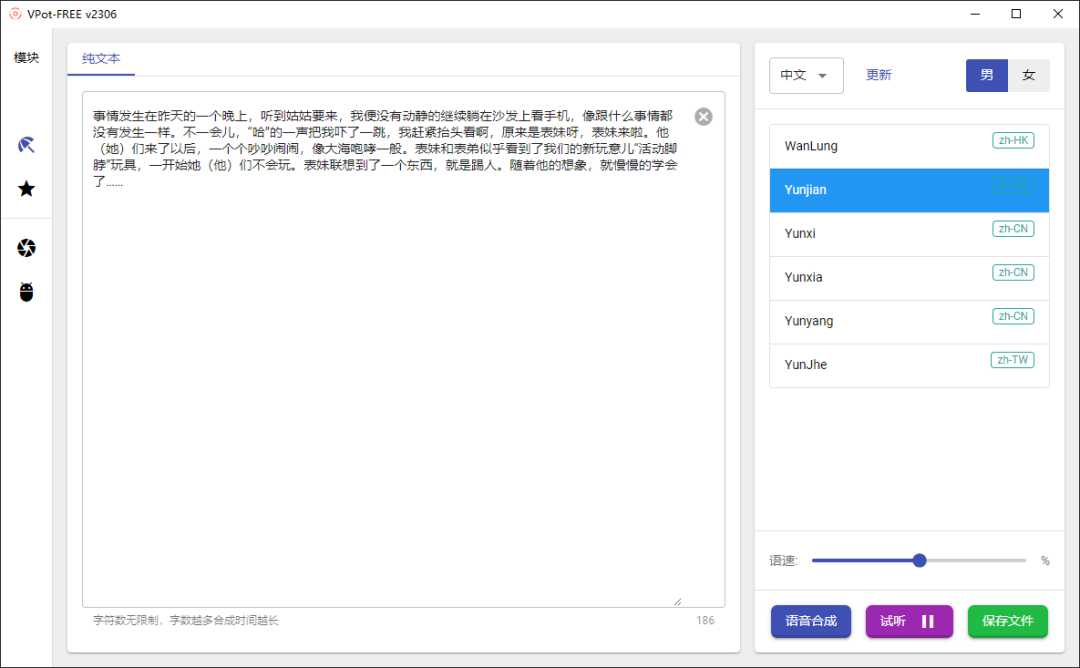Select the camera shutter icon in sidebar
Screen dimensions: 1080x668
point(26,248)
